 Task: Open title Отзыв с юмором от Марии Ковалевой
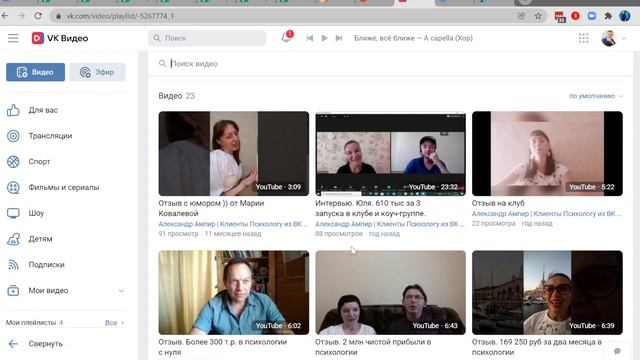click(x=211, y=208)
